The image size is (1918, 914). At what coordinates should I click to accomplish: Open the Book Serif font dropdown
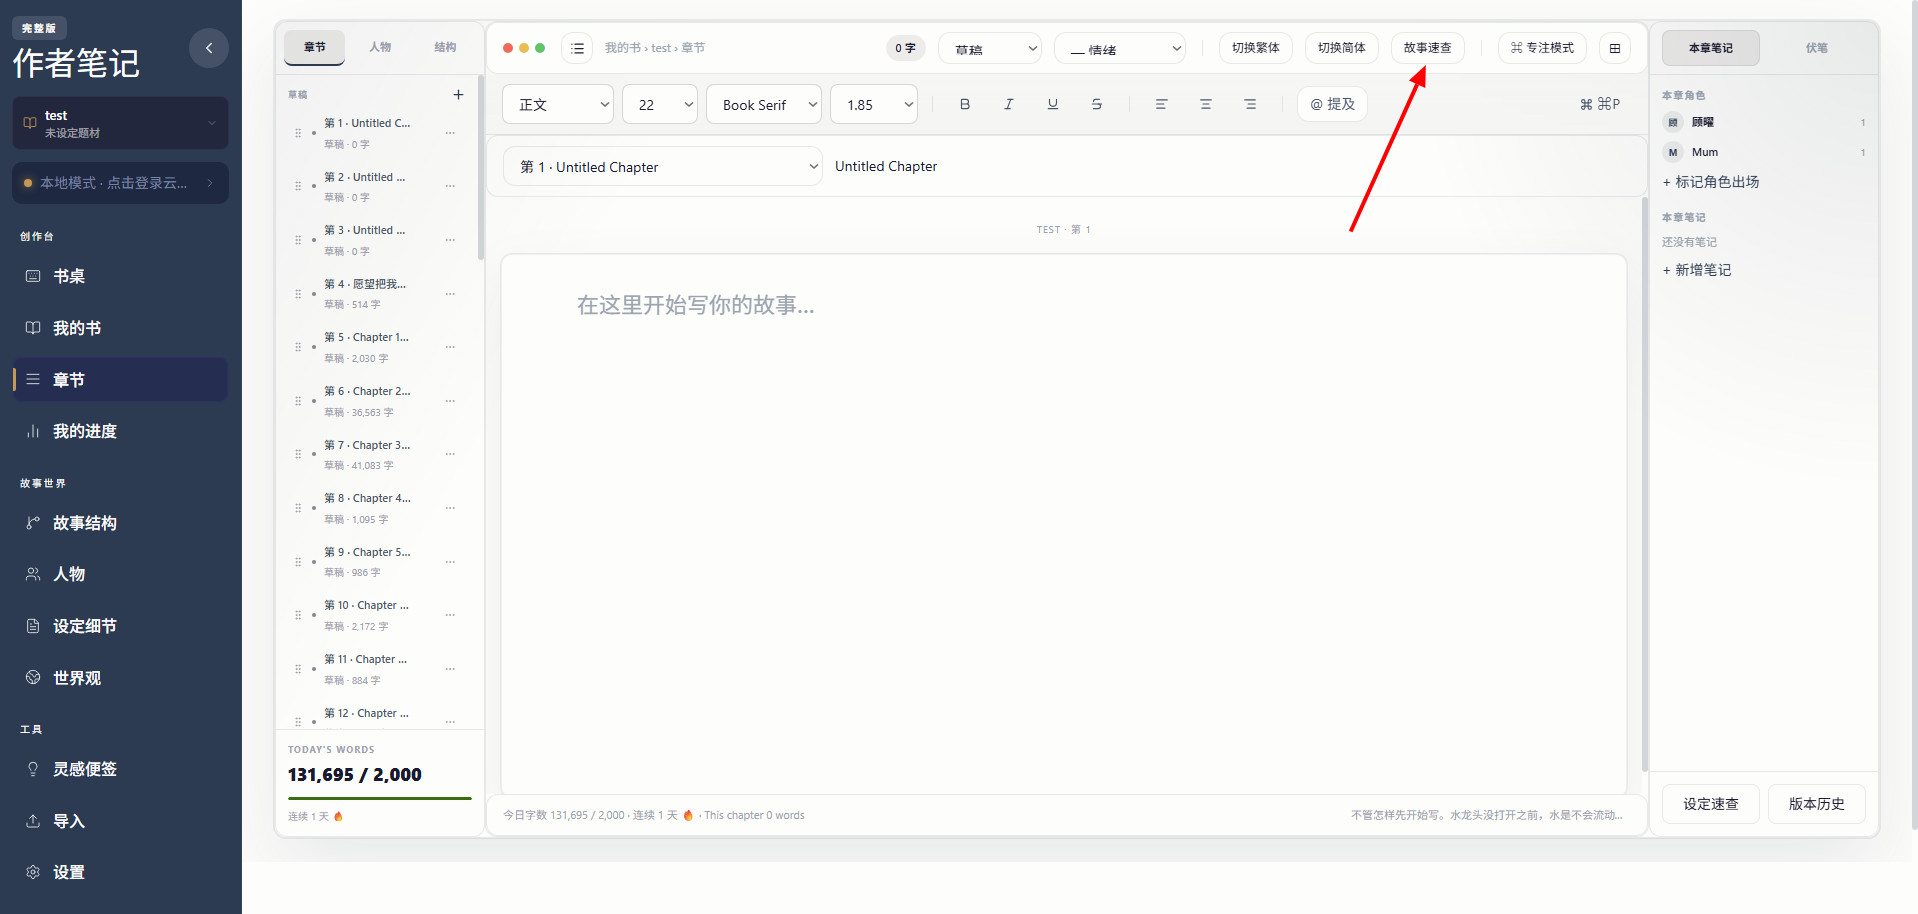[x=764, y=105]
